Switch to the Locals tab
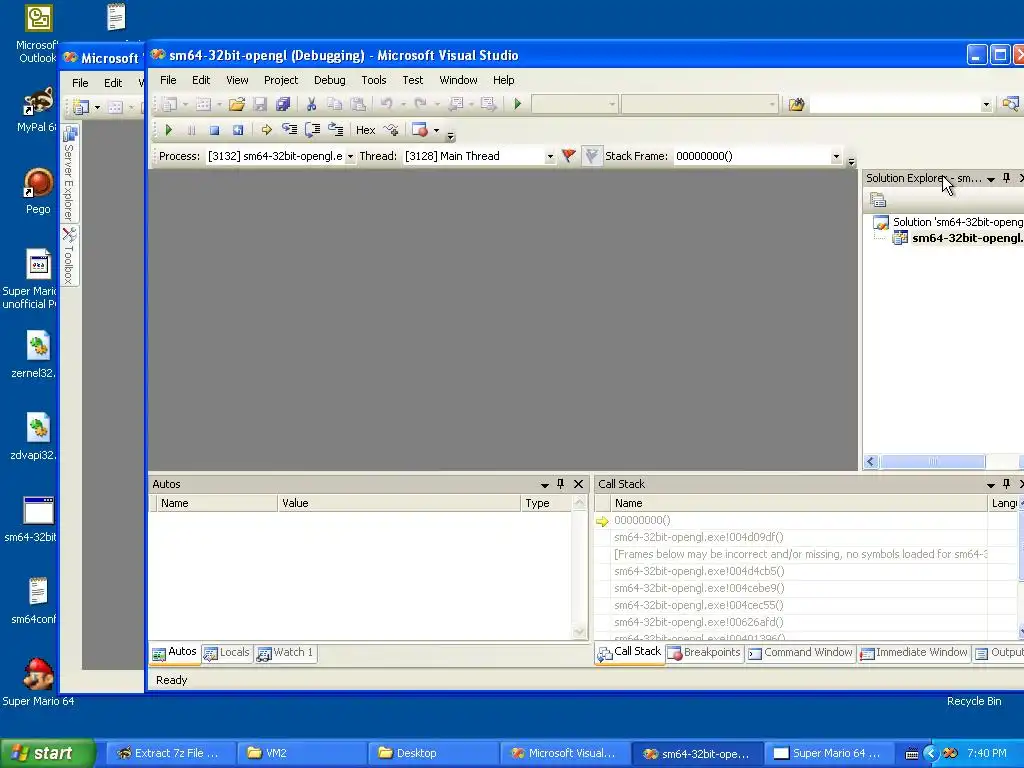This screenshot has height=768, width=1024. tap(227, 652)
